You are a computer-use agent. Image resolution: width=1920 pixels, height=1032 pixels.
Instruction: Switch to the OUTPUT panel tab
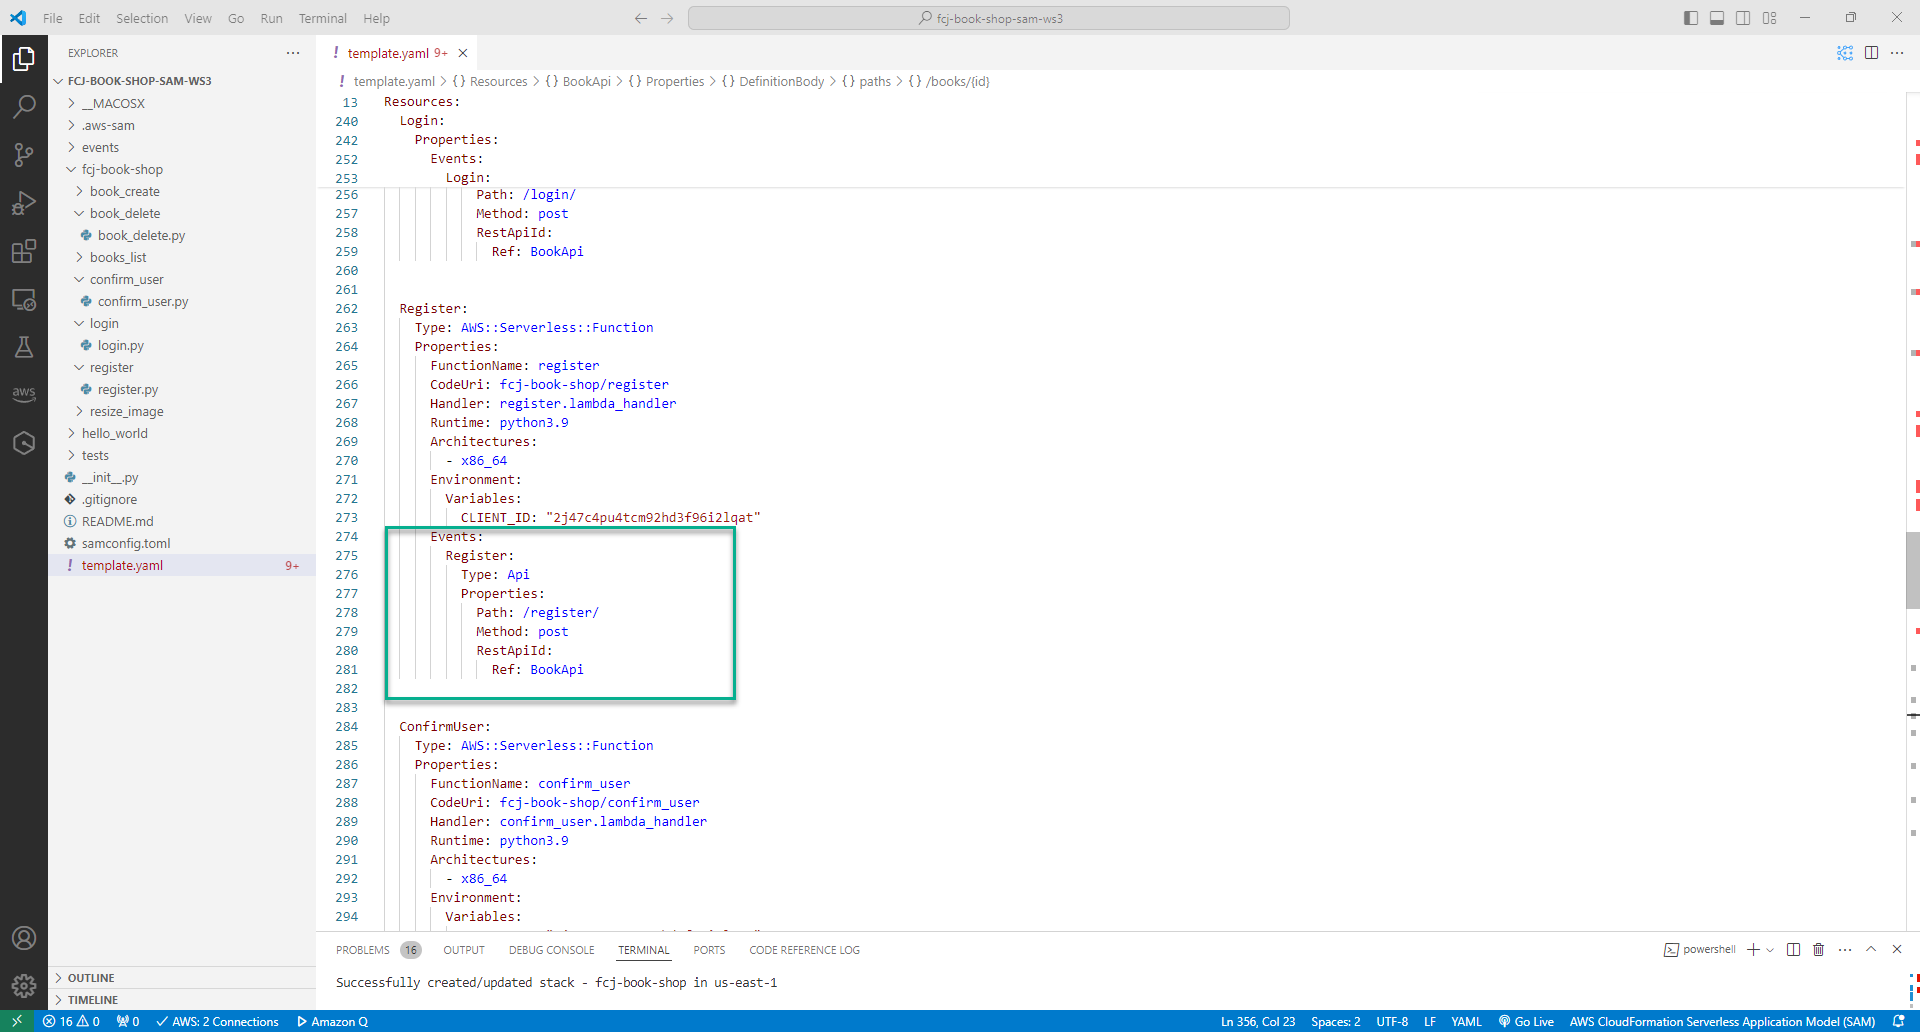[464, 950]
